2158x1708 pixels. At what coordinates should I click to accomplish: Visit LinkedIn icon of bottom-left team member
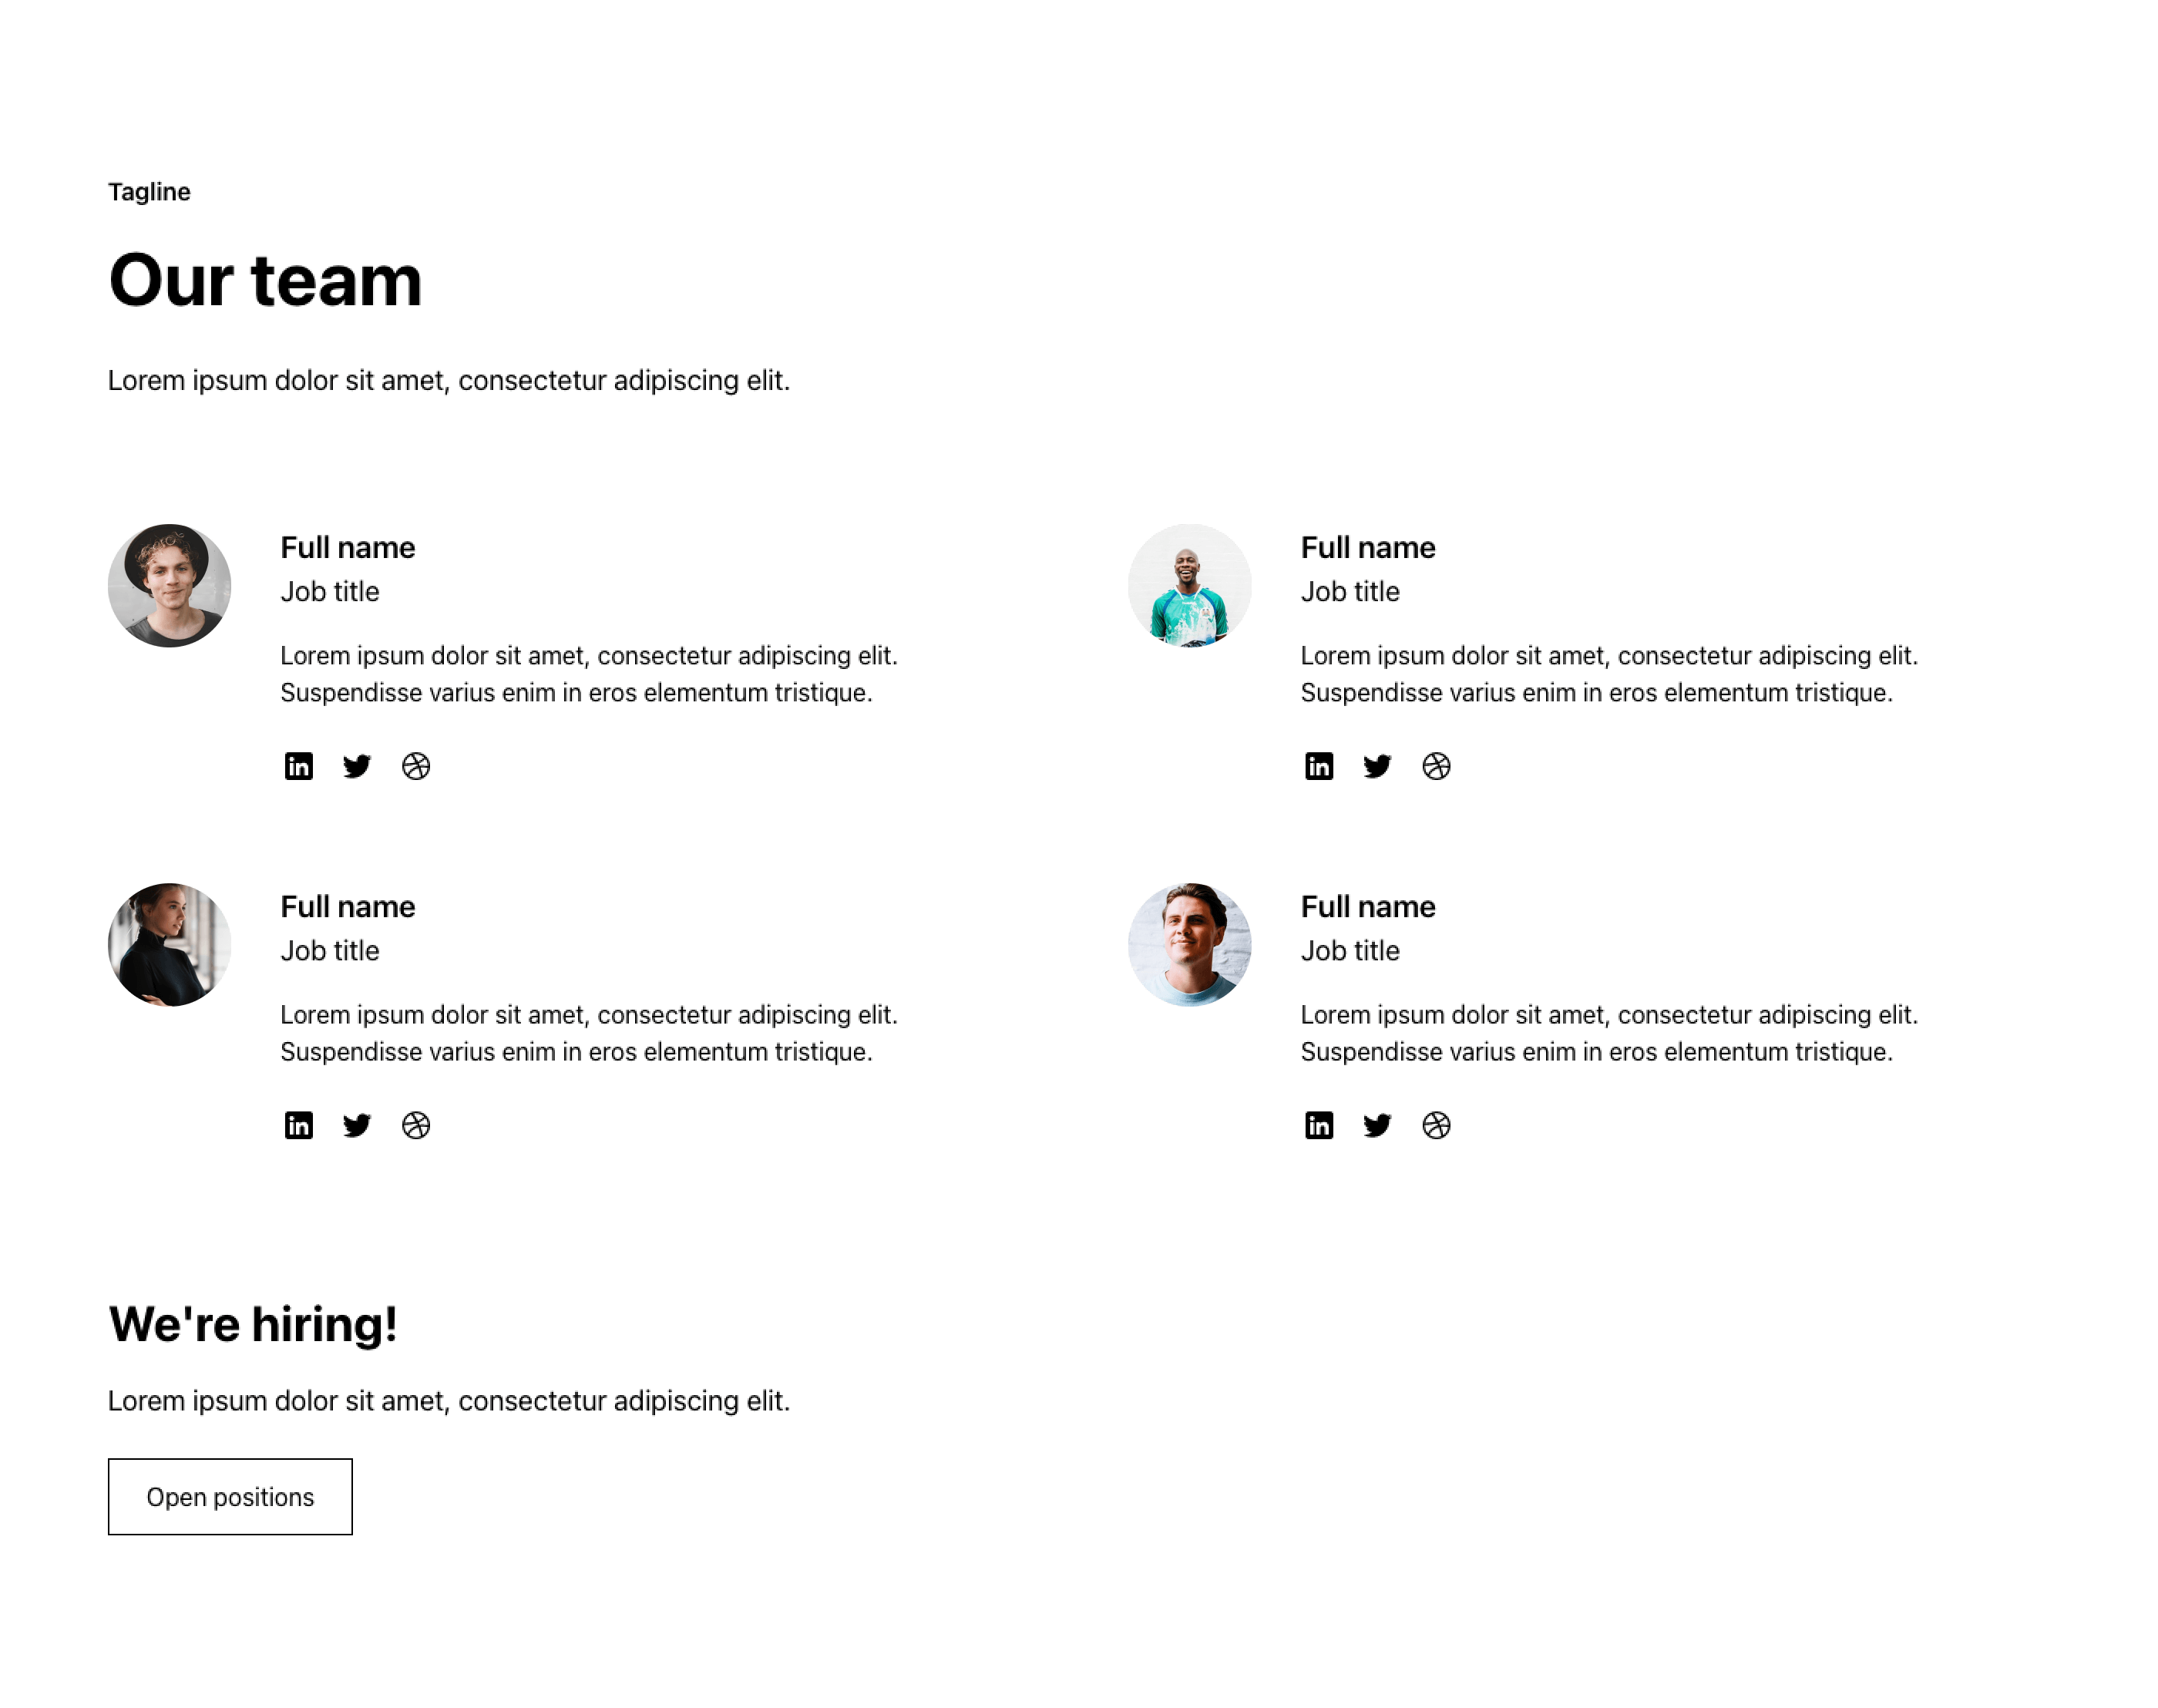pyautogui.click(x=298, y=1125)
